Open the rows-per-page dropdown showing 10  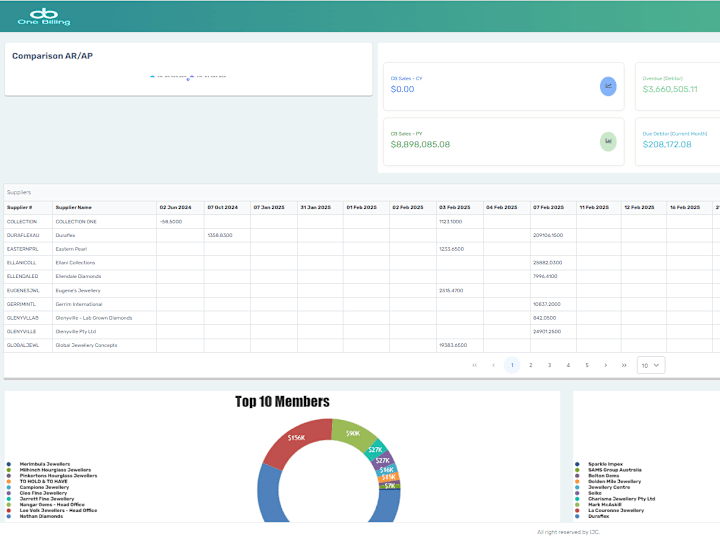pos(651,365)
